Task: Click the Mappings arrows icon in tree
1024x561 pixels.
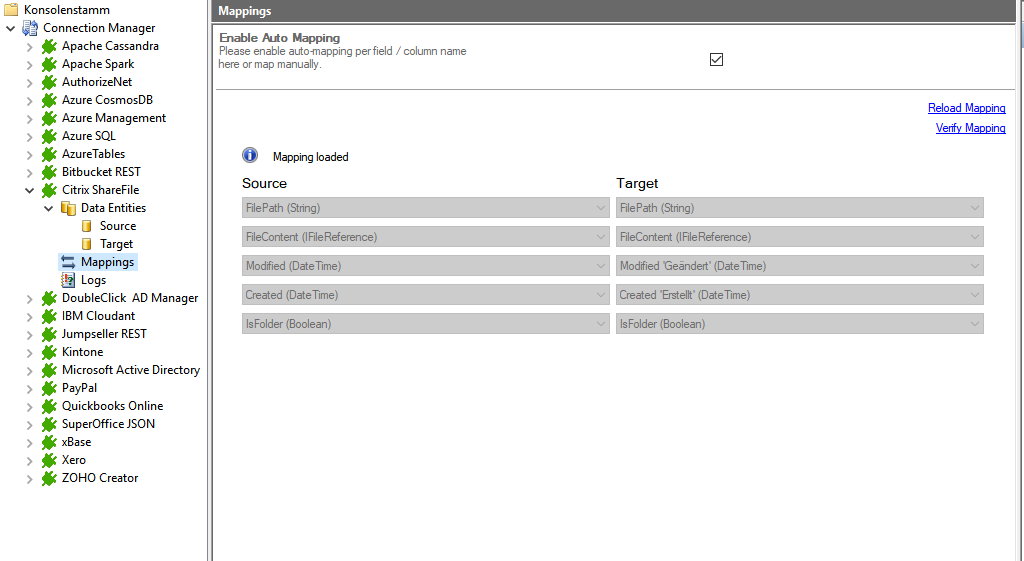Action: [68, 262]
